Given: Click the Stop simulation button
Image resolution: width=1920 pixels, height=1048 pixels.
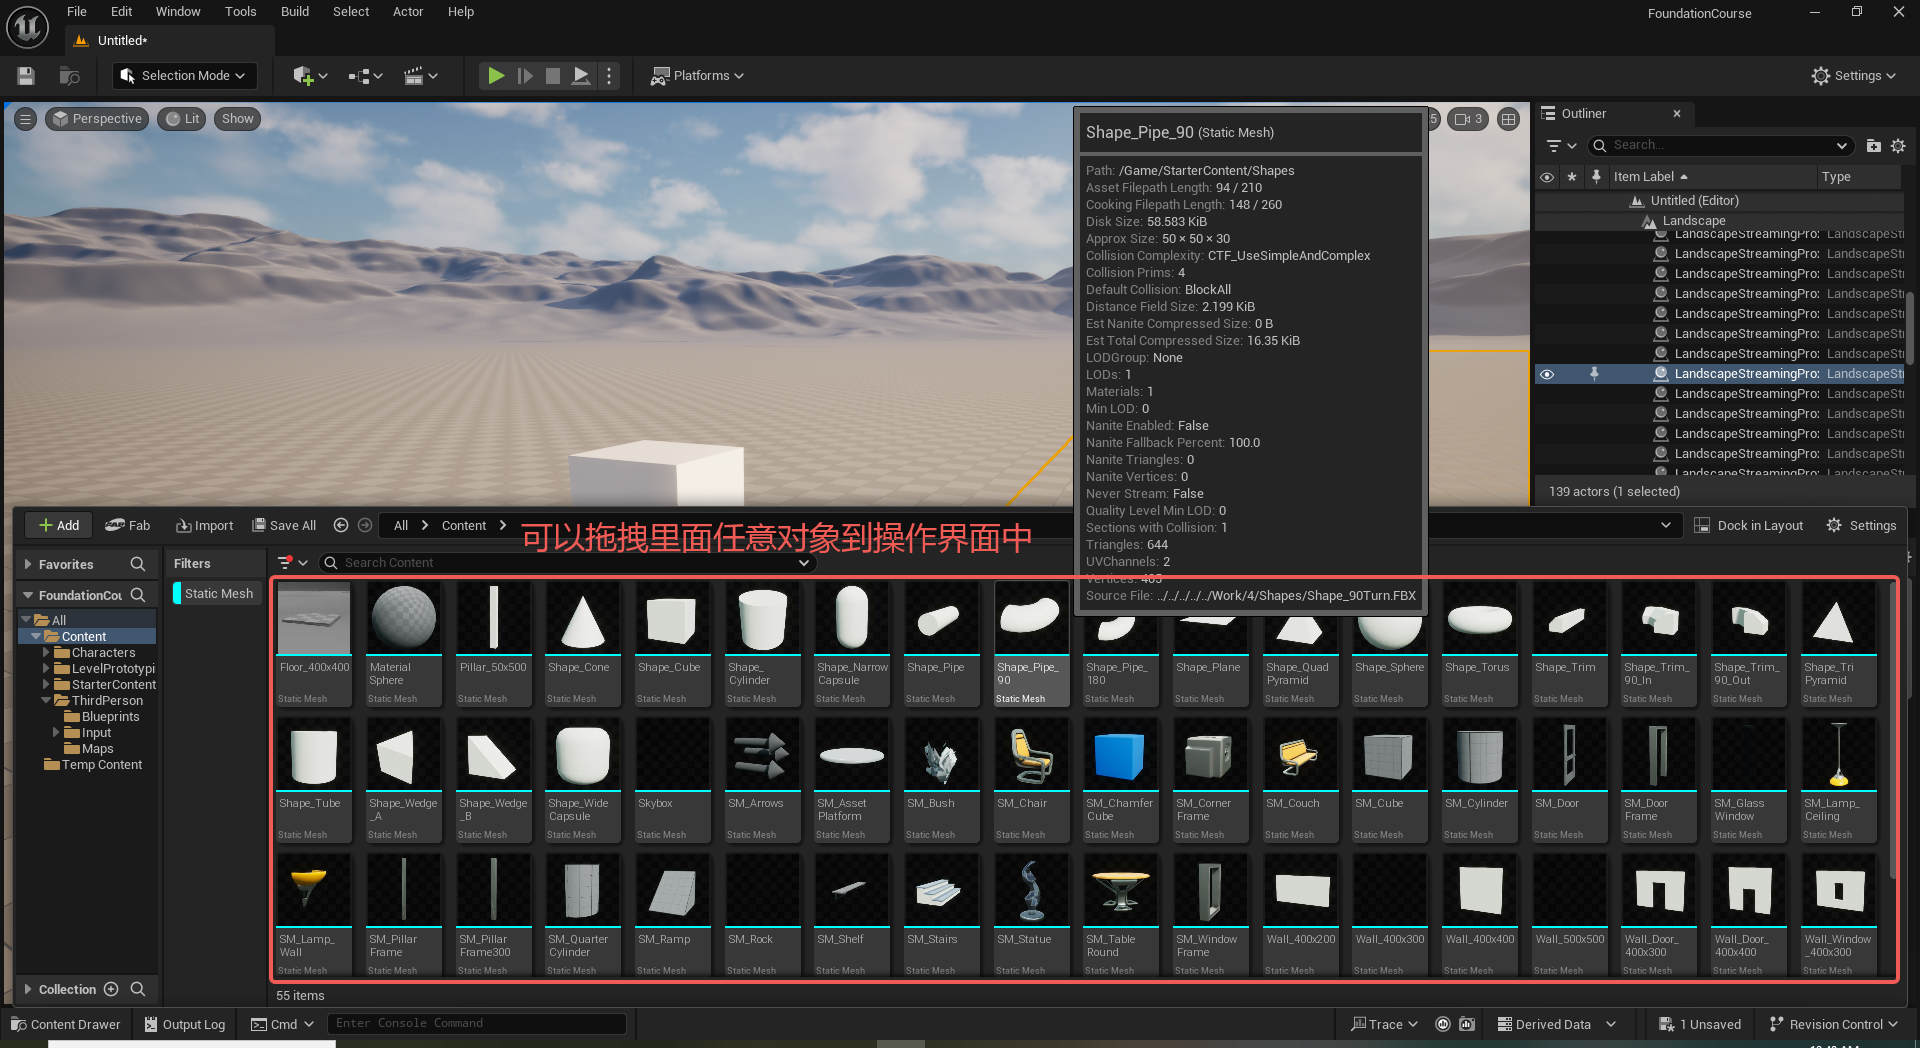Looking at the screenshot, I should tap(552, 76).
